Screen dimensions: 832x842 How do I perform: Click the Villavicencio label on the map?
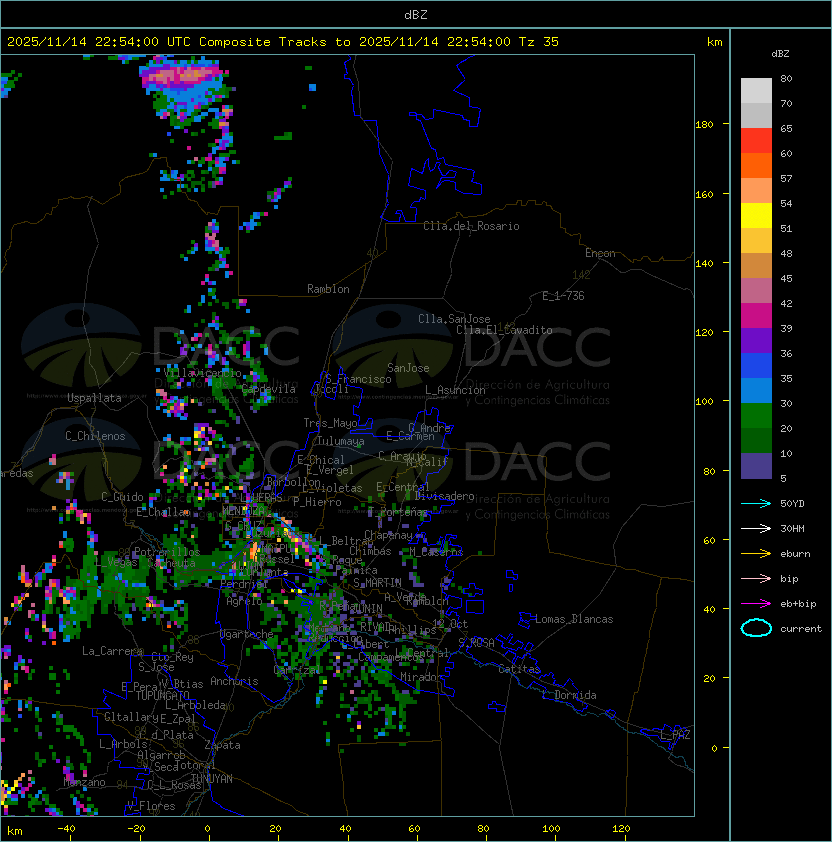point(202,373)
